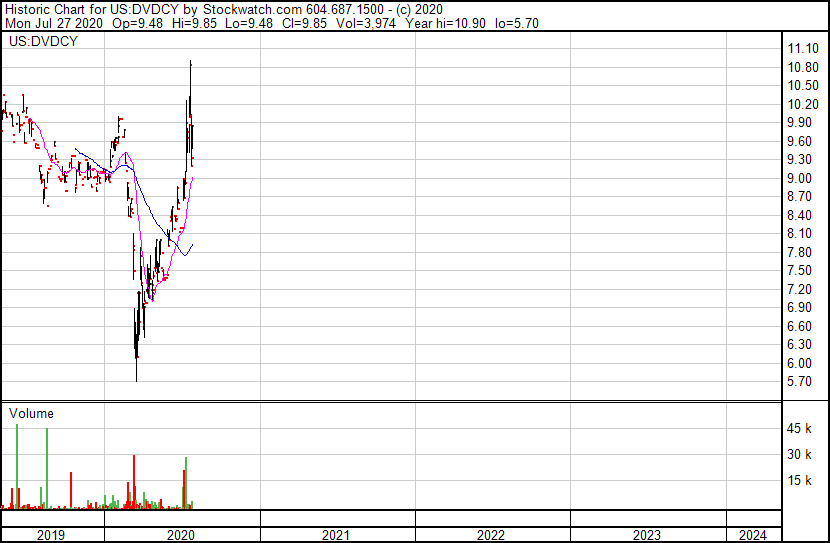Click the 'Cl=9.85' close price value
Screen dimensions: 830x543
tap(304, 23)
